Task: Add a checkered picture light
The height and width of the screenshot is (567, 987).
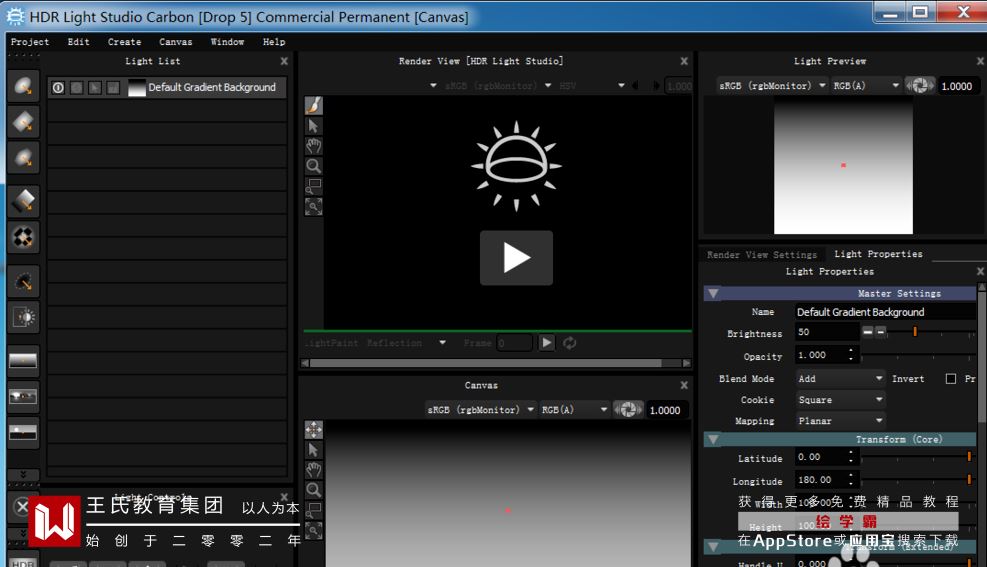Action: (23, 237)
